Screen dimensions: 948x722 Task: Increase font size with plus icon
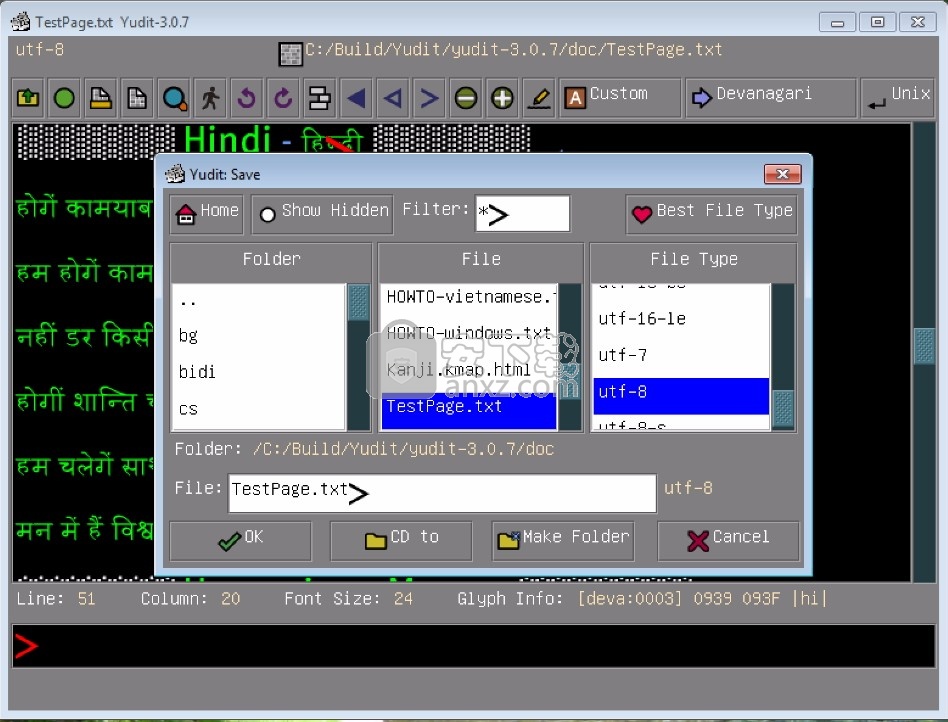tap(502, 97)
